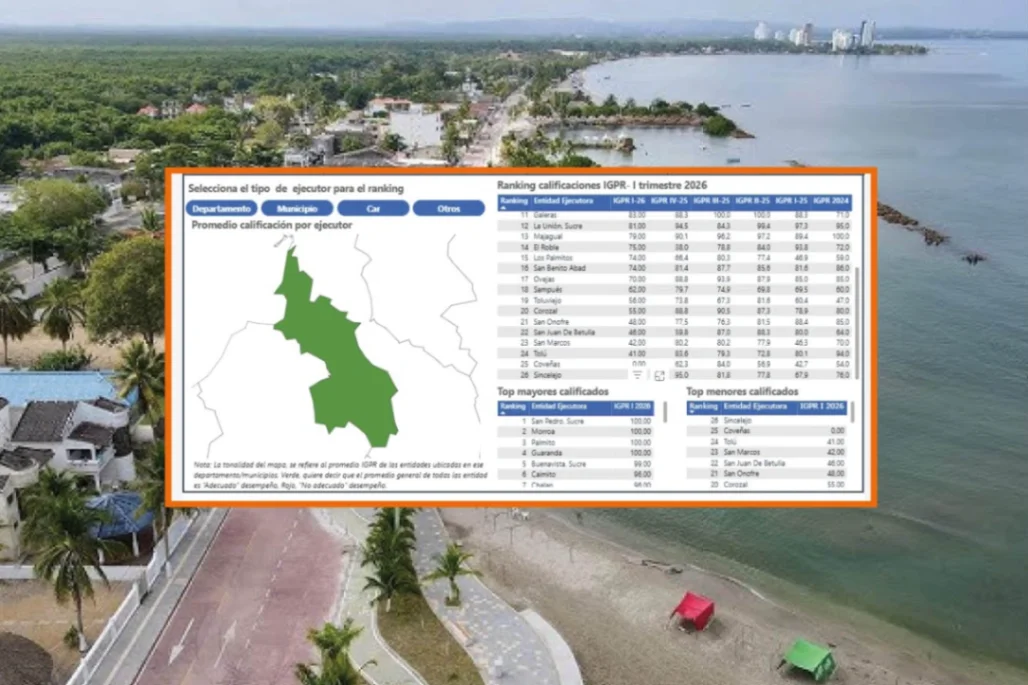Select 'Ovejas' row in the ranking table
The image size is (1028, 685).
point(675,279)
